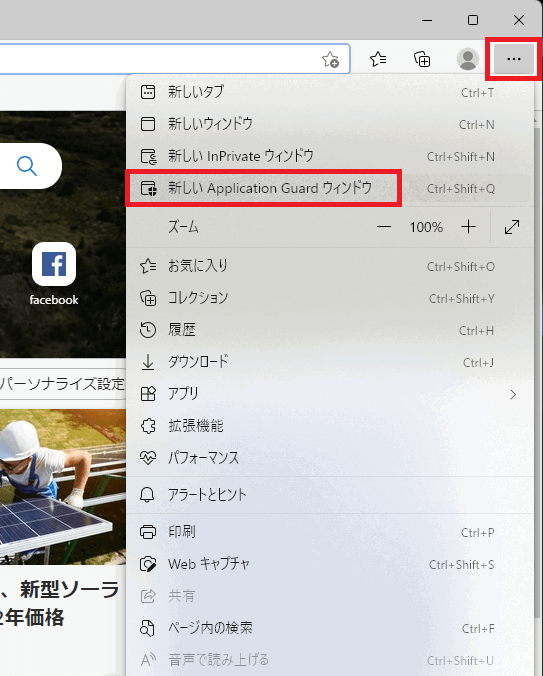543x676 pixels.
Task: Open the Settings and more ellipsis menu
Action: click(x=514, y=59)
